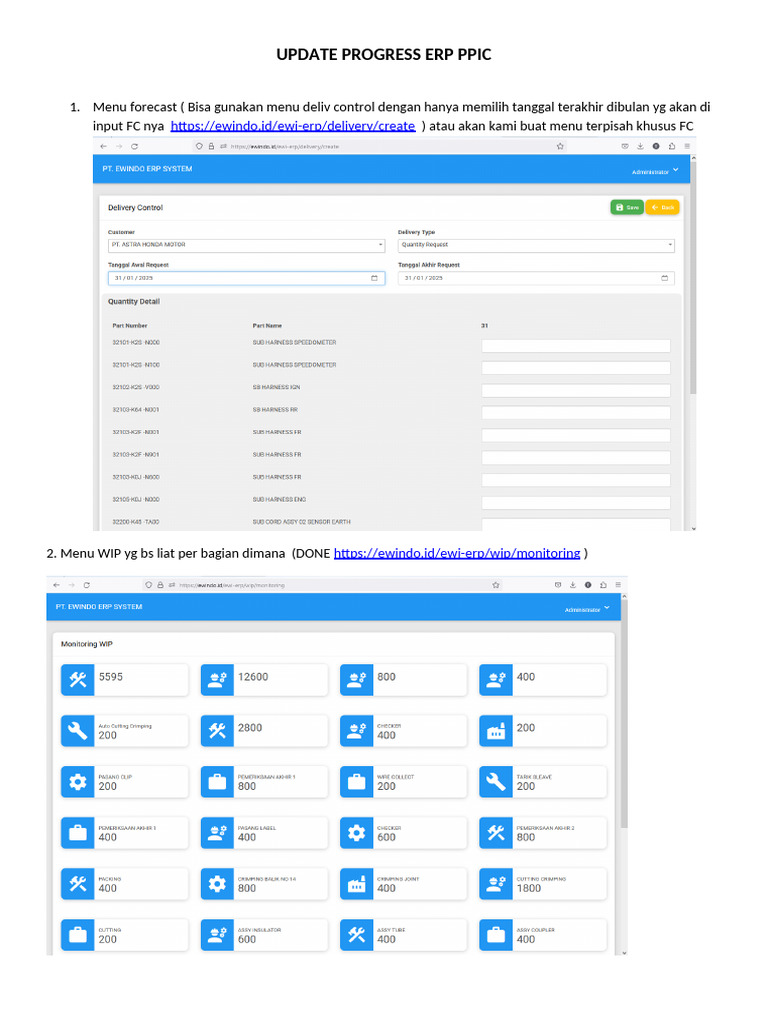
Task: Click tools icon on ASSY TUBE card
Action: [x=357, y=935]
